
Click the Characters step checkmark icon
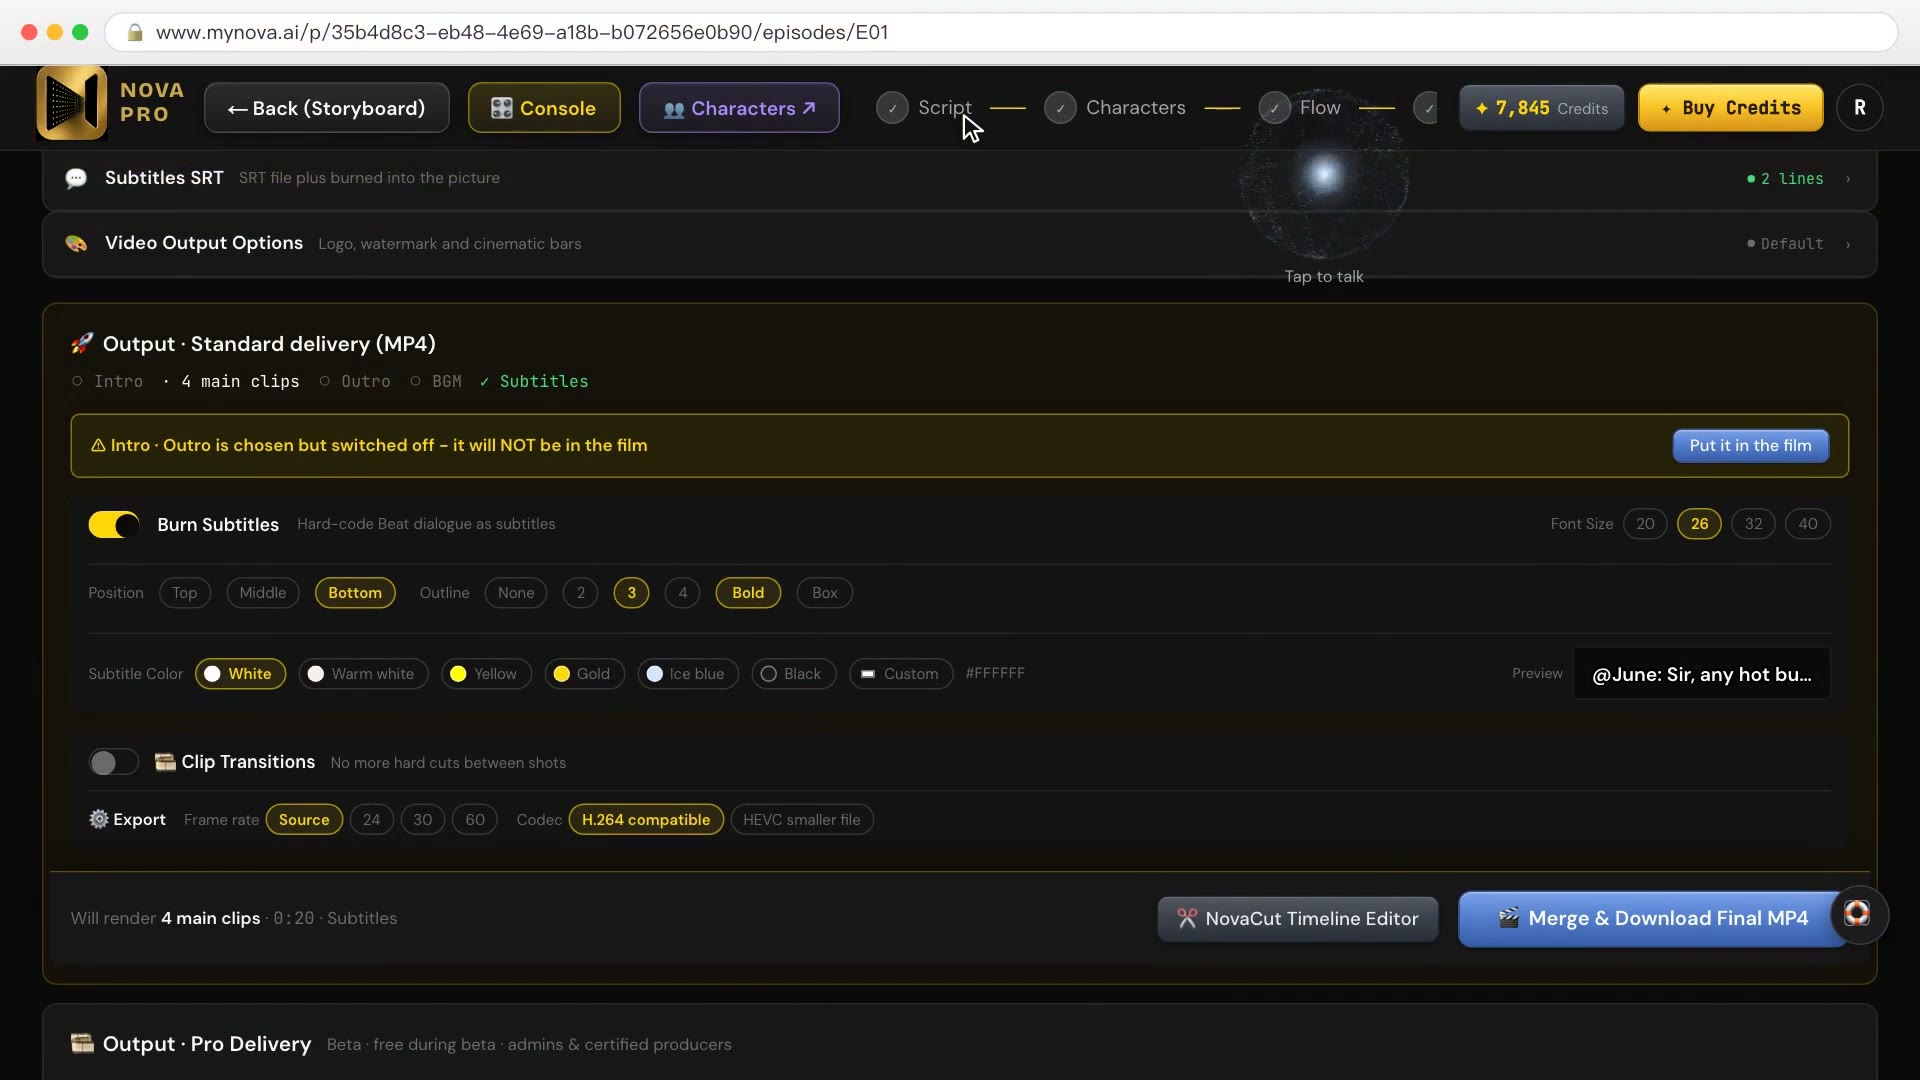point(1060,108)
